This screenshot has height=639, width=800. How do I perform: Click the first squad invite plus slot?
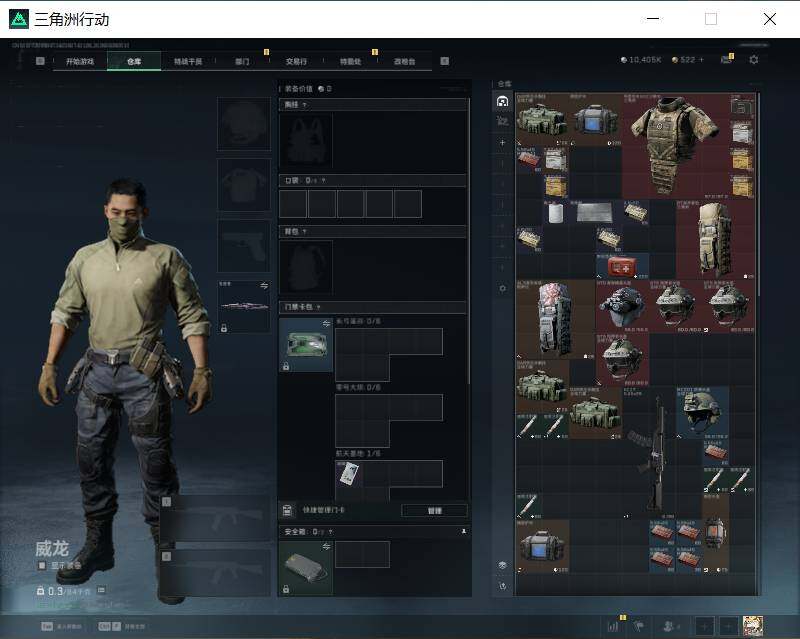pos(704,626)
